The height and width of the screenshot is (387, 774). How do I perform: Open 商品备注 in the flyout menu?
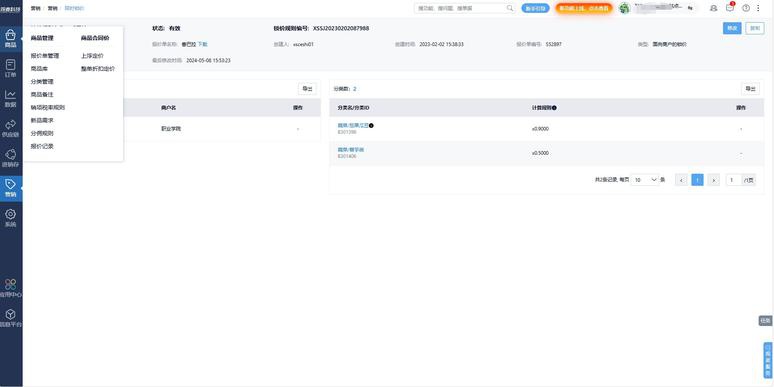coord(42,94)
